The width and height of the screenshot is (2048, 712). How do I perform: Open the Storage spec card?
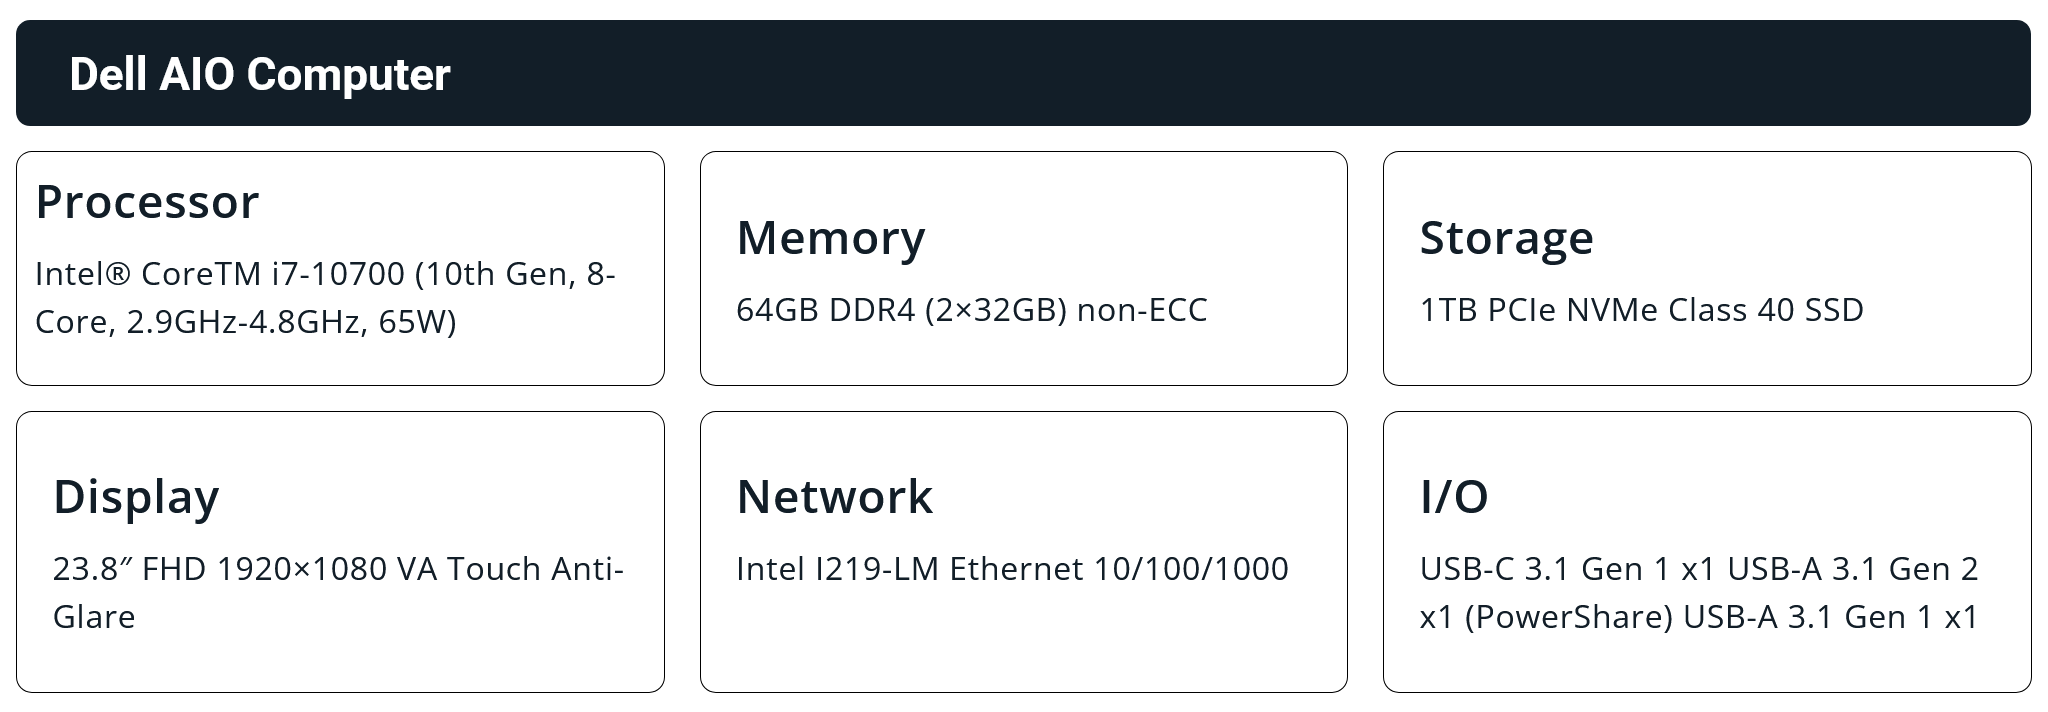[x=1707, y=268]
